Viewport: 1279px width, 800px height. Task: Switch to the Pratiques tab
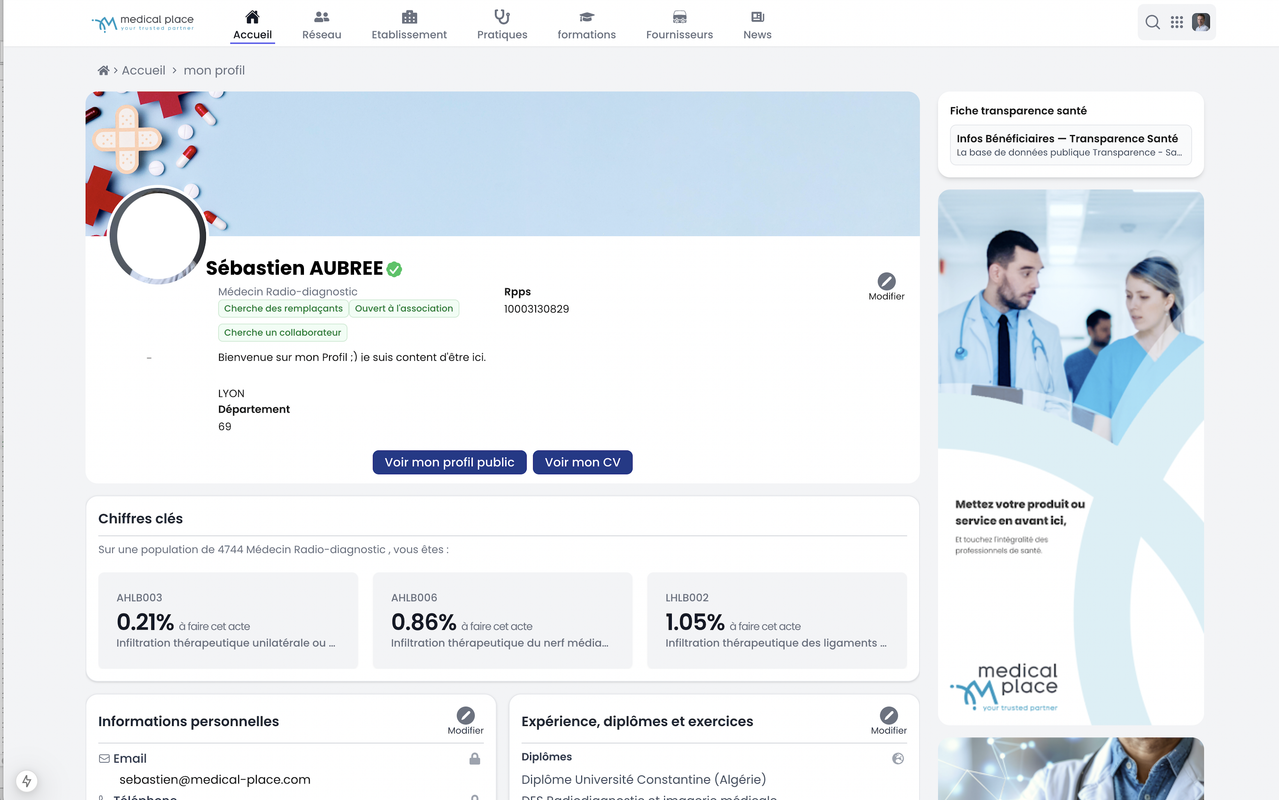point(502,25)
